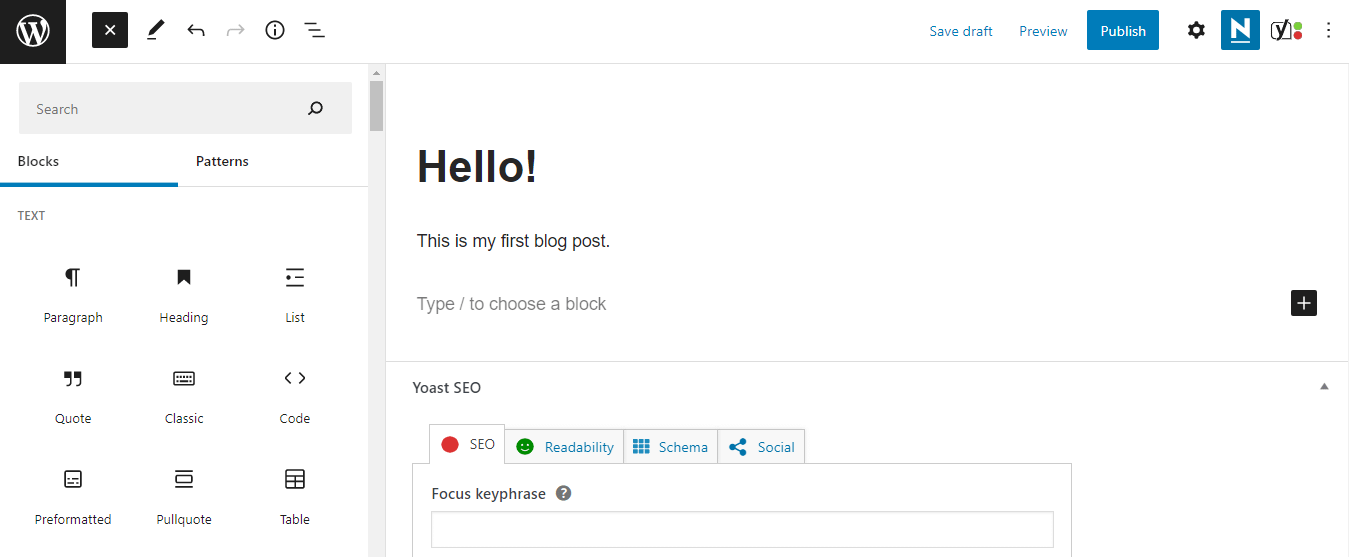
Task: Open the Schema tab in Yoast
Action: pyautogui.click(x=671, y=447)
